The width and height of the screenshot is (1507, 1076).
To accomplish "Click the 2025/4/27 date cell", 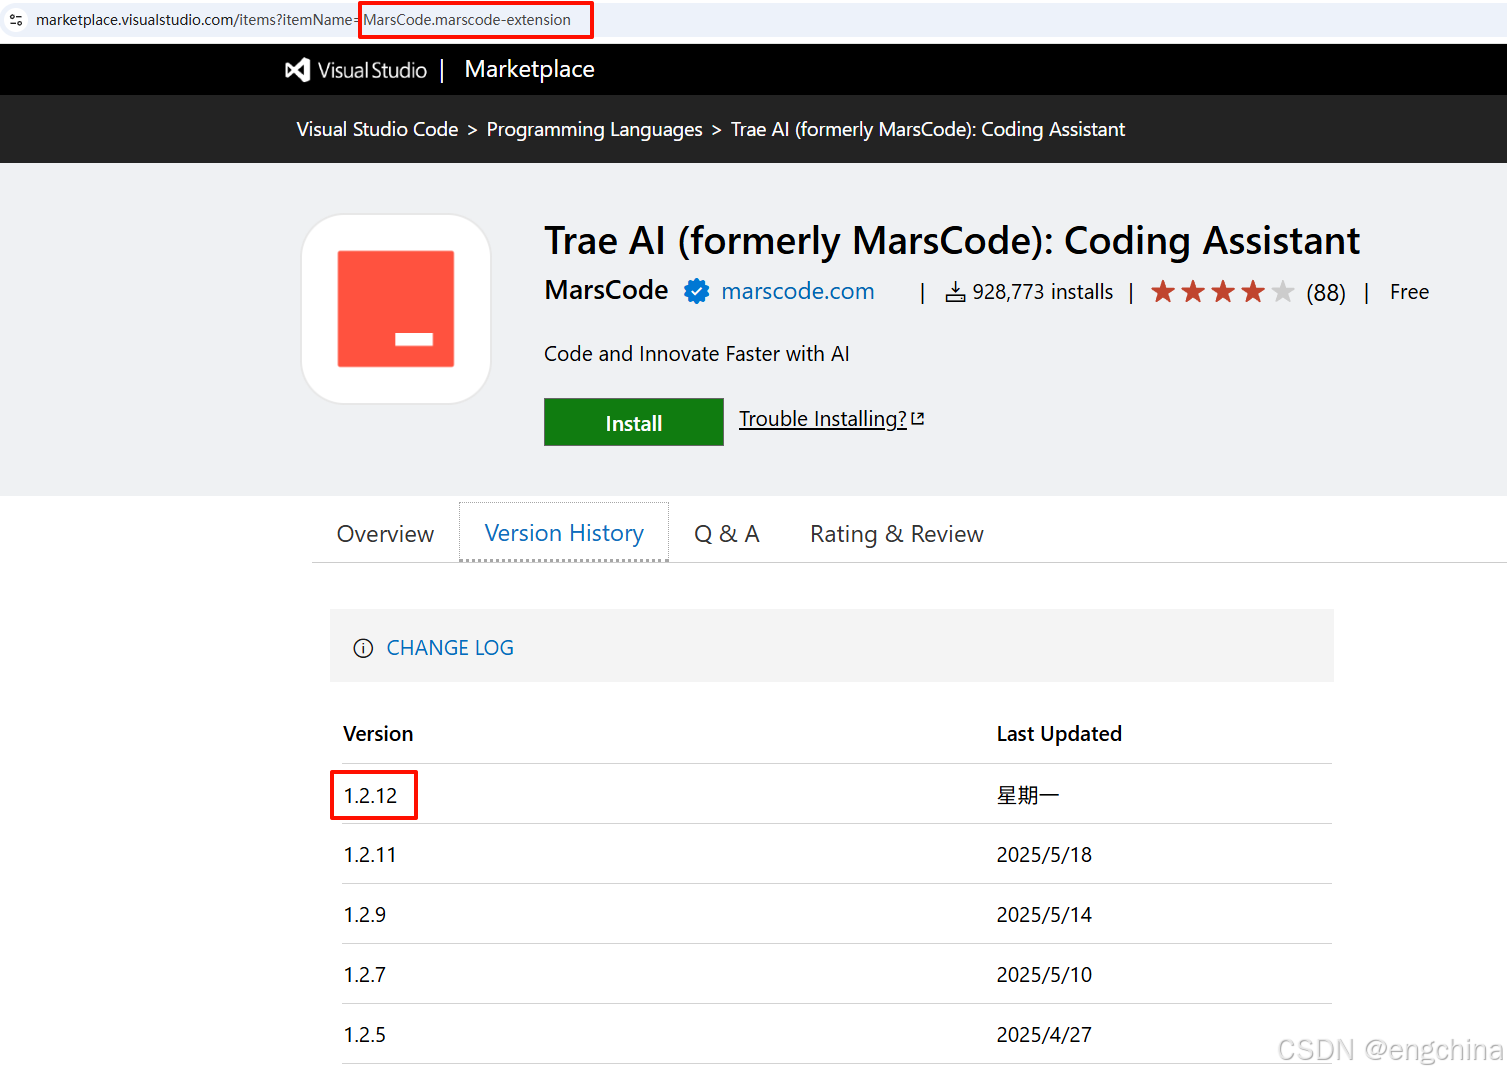I will point(1044,1035).
